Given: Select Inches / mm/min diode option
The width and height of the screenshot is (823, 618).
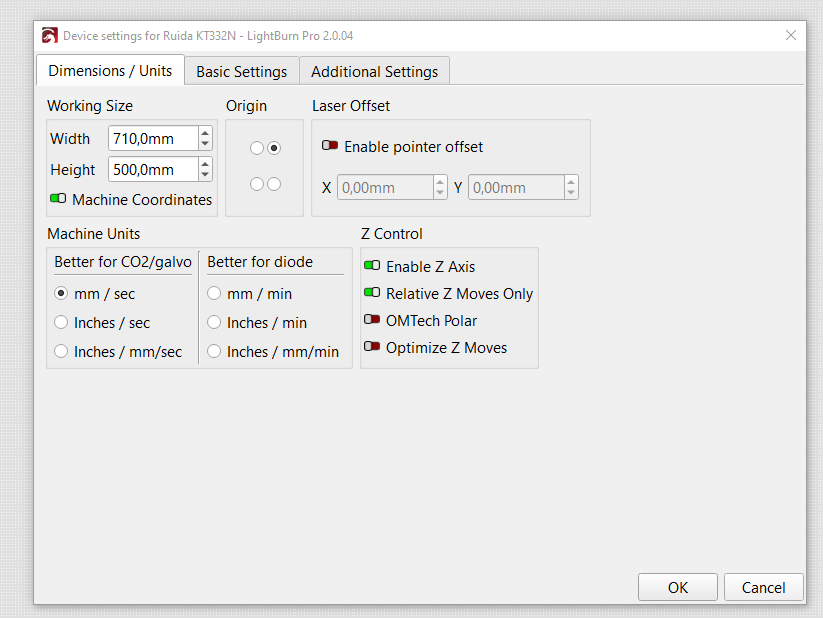Looking at the screenshot, I should coord(214,351).
